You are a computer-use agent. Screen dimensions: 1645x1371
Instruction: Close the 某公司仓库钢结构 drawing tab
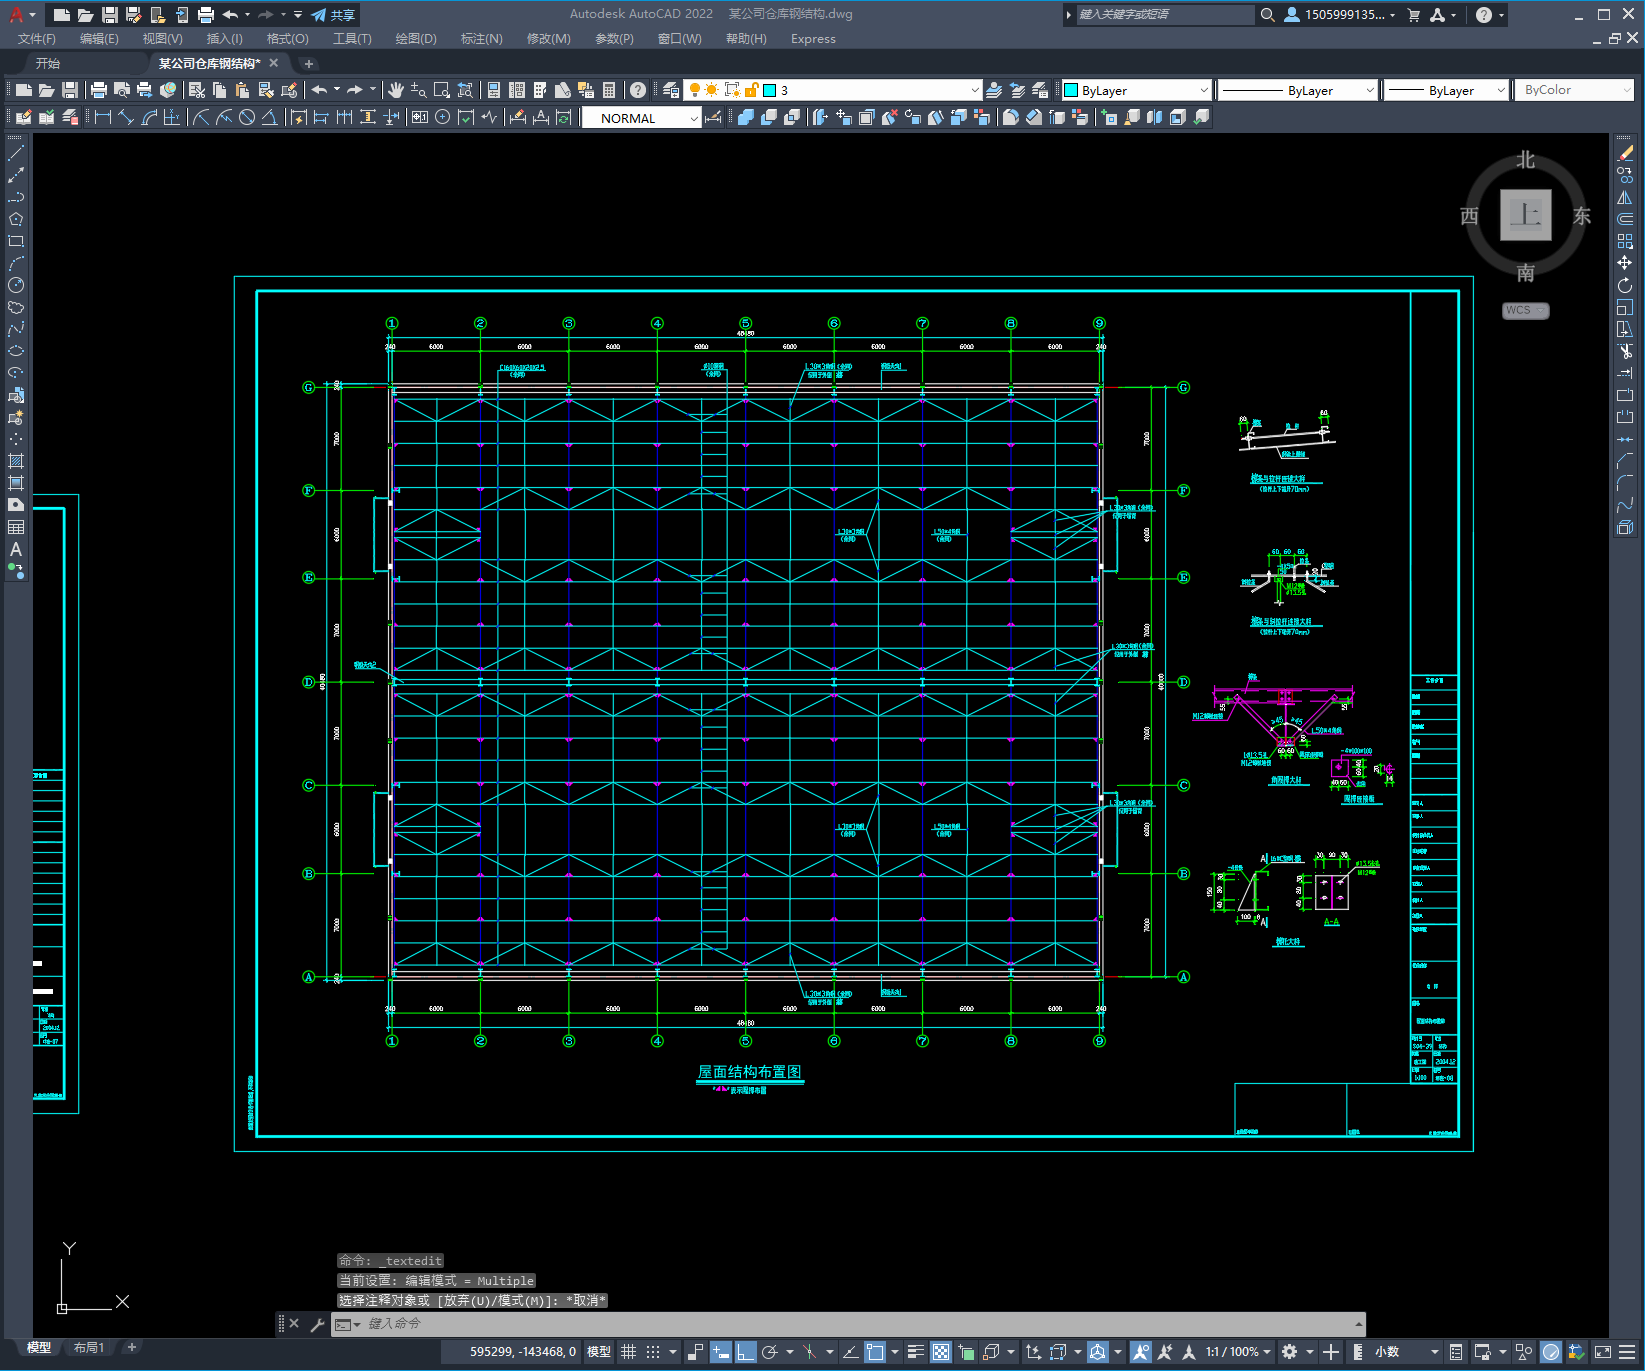274,63
